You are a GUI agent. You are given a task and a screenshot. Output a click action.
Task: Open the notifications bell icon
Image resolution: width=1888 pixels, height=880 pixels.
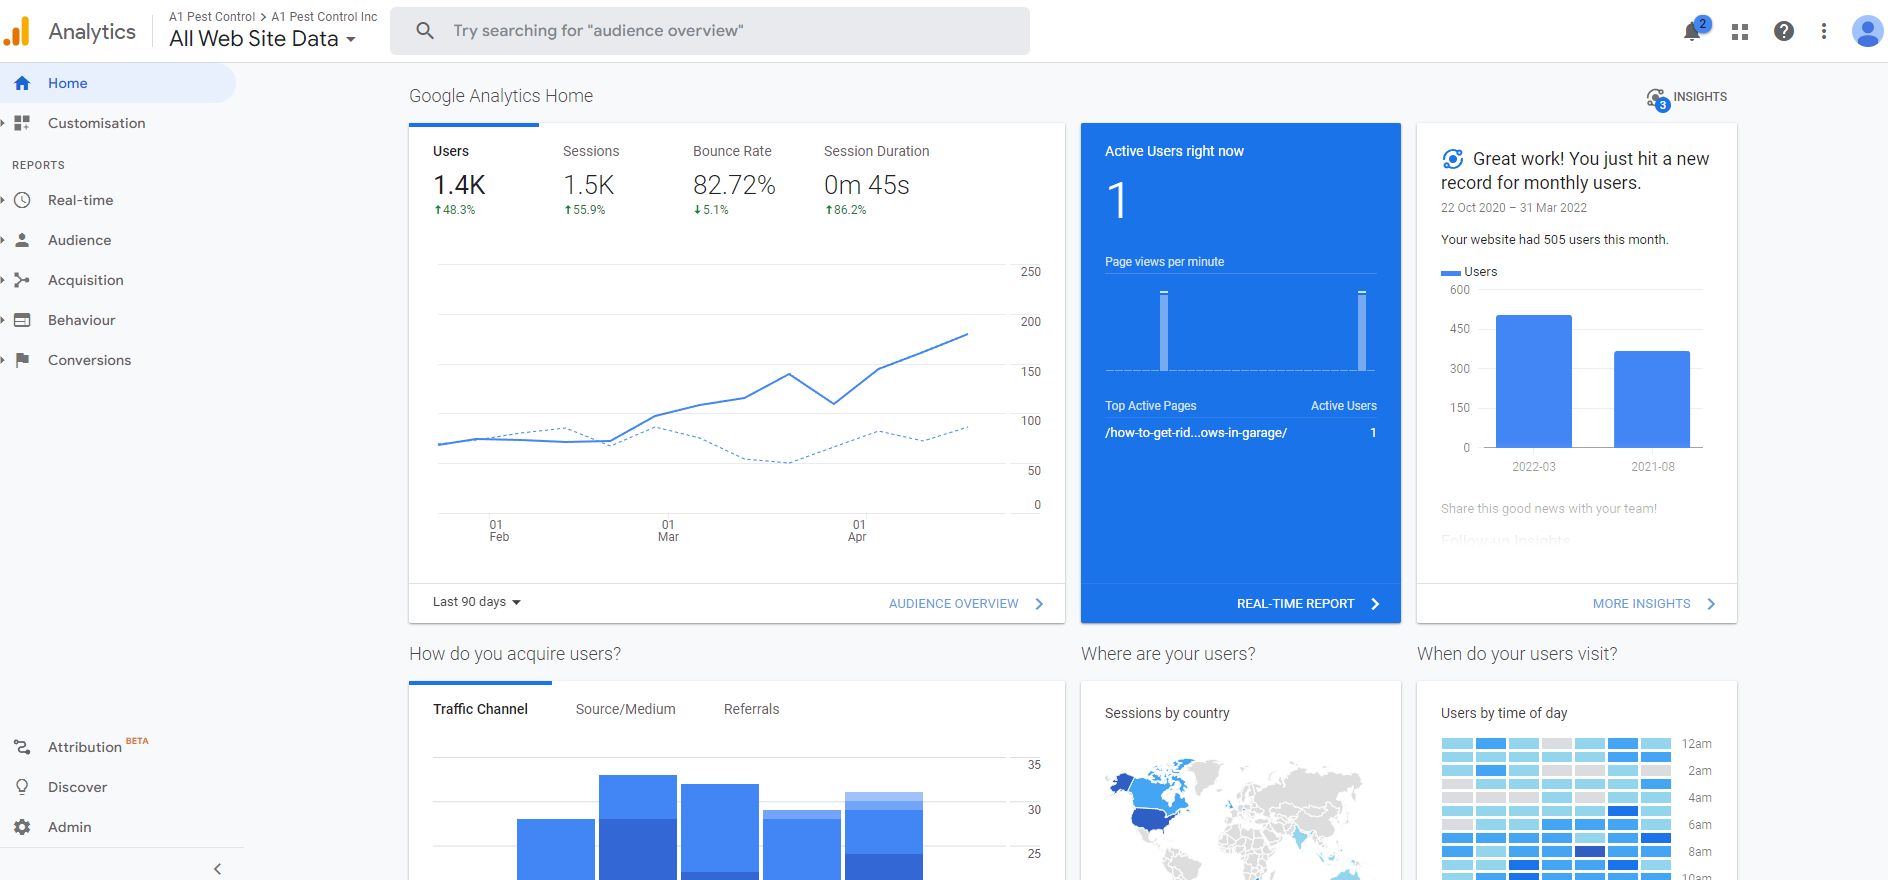[x=1692, y=31]
